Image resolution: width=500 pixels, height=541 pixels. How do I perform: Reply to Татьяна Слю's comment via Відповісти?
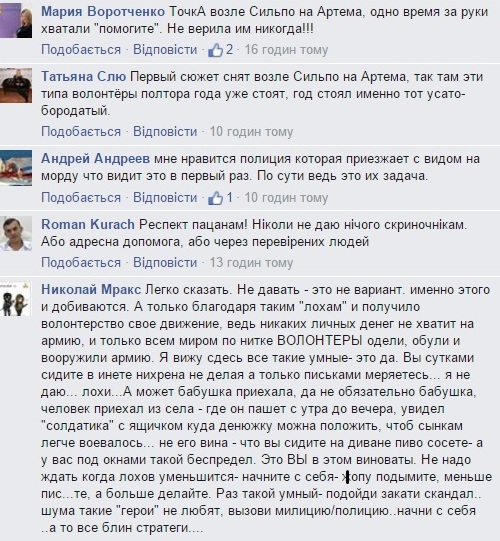click(x=165, y=132)
